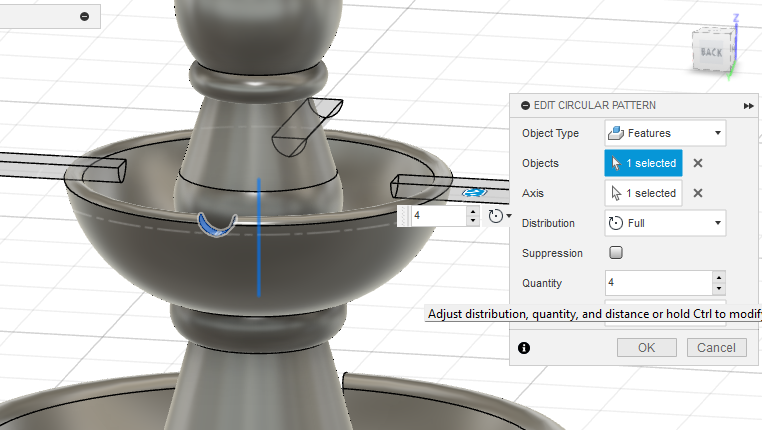
Task: Clear the Objects selection
Action: click(698, 163)
